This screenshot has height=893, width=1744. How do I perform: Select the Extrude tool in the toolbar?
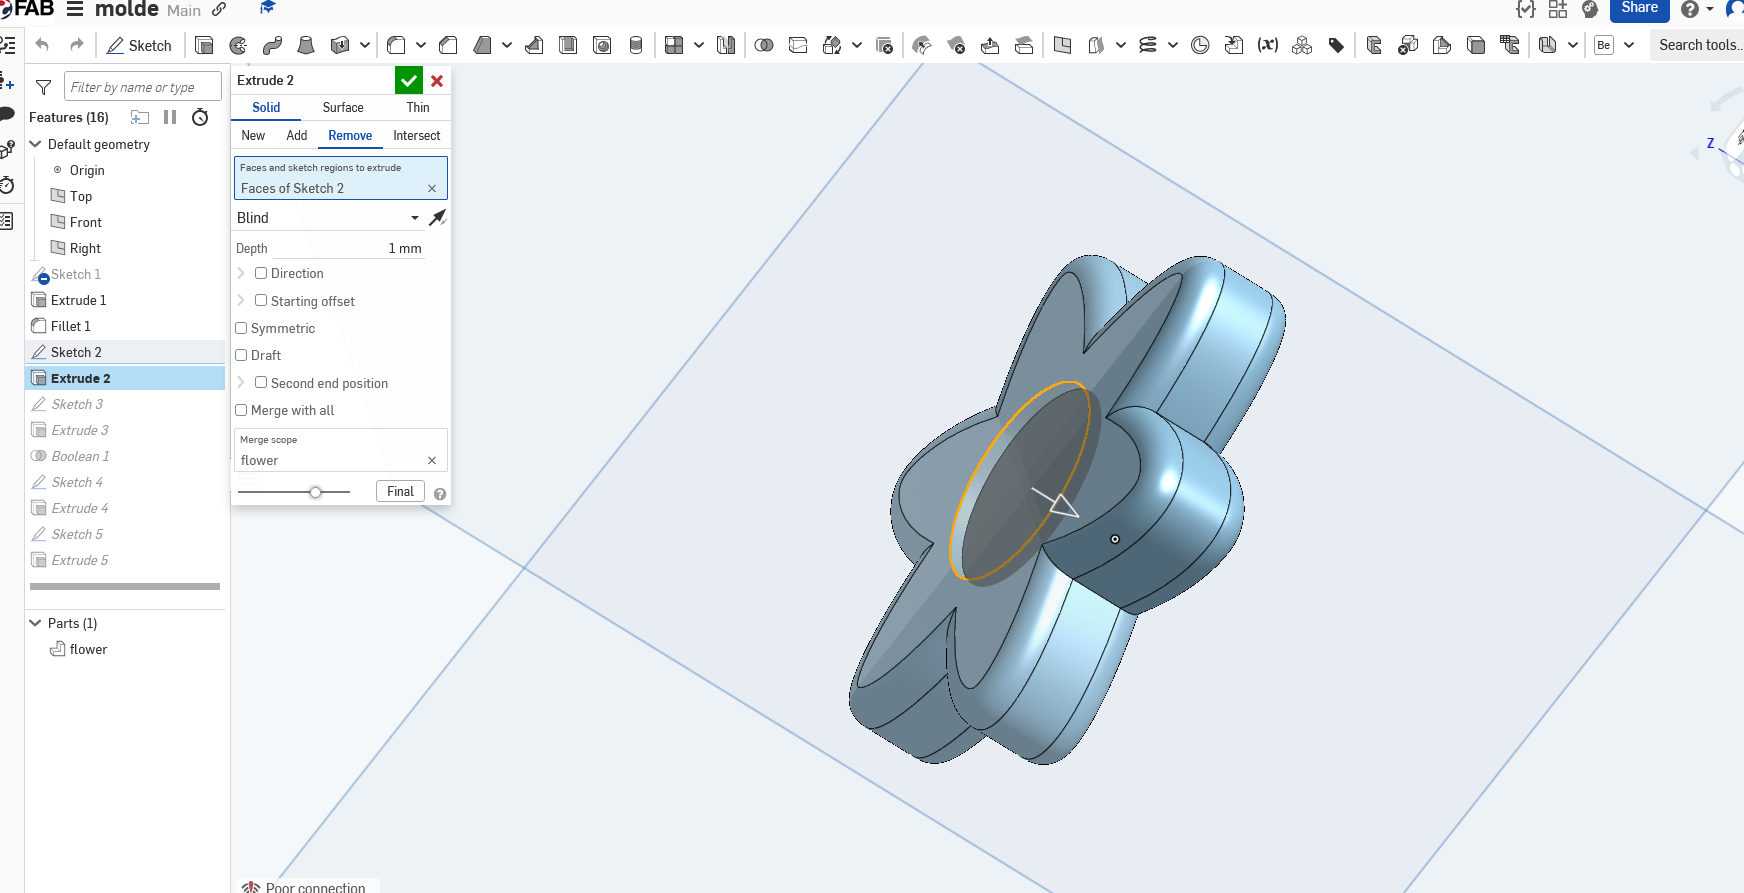204,45
